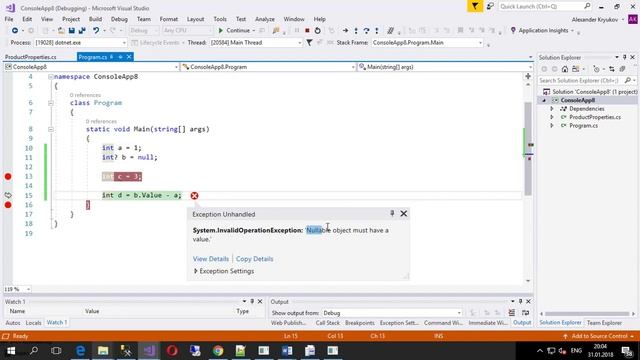Image resolution: width=640 pixels, height=360 pixels.
Task: Click the Copy Details link
Action: (x=254, y=259)
